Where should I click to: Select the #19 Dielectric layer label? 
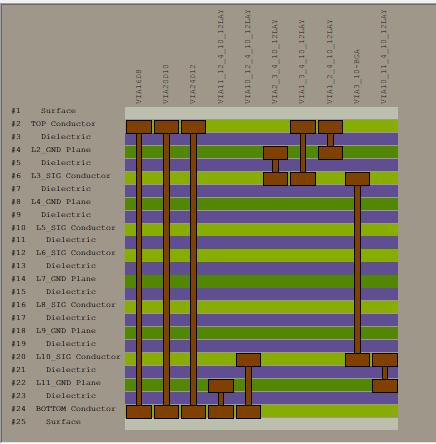click(54, 344)
